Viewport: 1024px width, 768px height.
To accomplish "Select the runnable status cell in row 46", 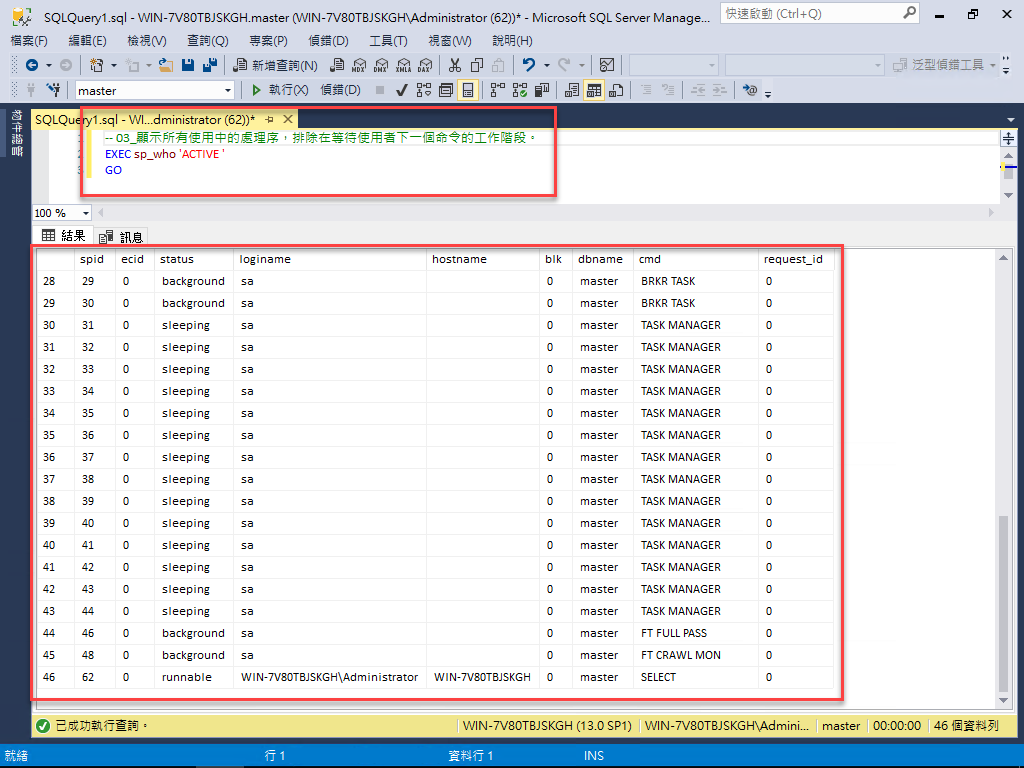I will pyautogui.click(x=194, y=677).
